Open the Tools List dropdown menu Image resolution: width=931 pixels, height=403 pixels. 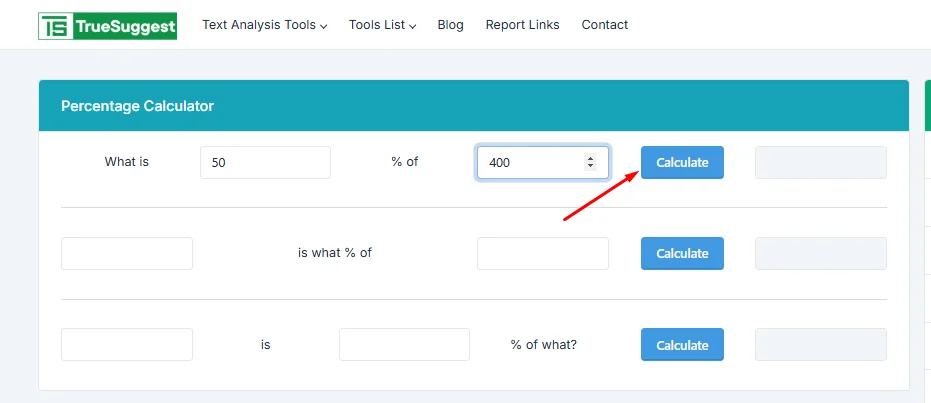click(x=382, y=25)
